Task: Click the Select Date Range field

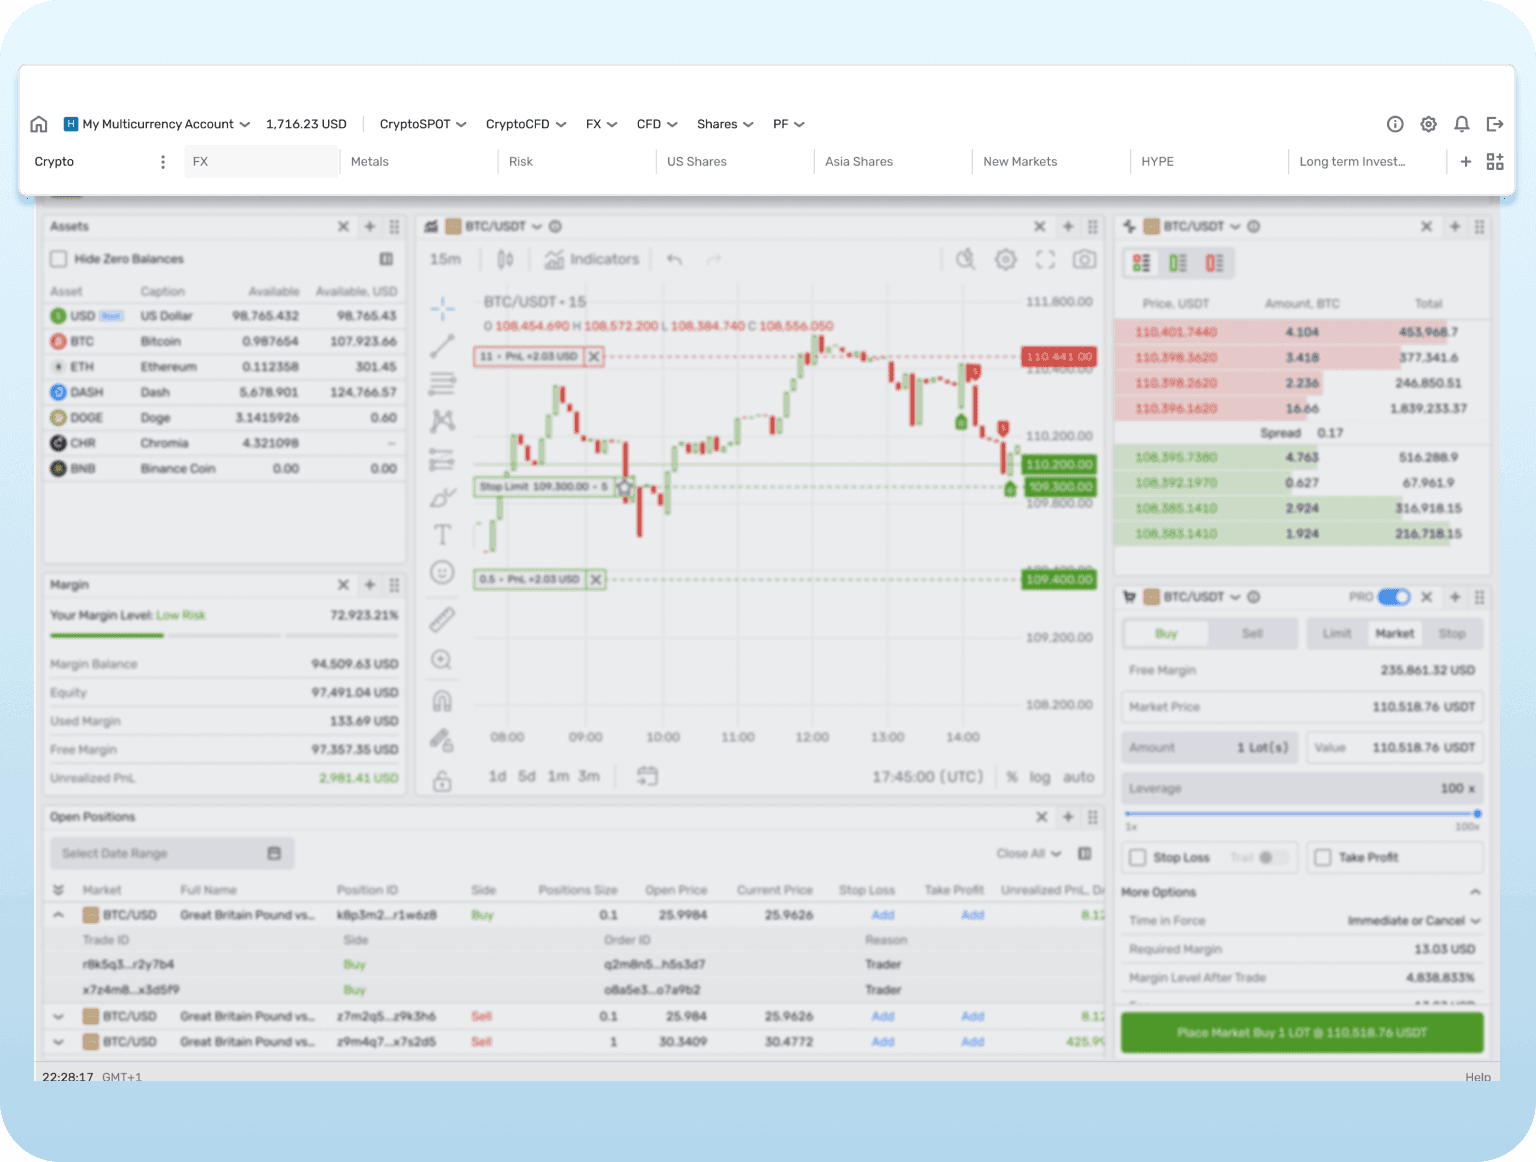Action: 172,853
